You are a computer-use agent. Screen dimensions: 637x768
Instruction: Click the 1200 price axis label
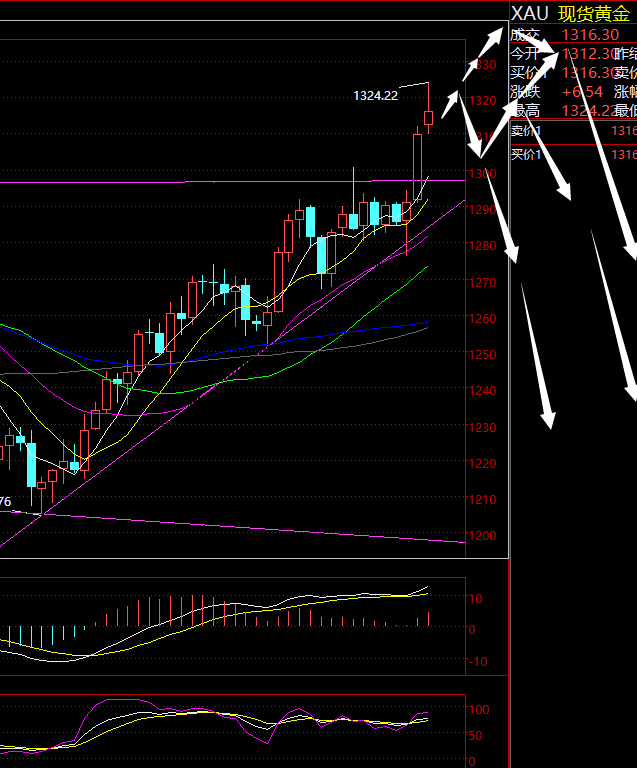click(x=483, y=536)
